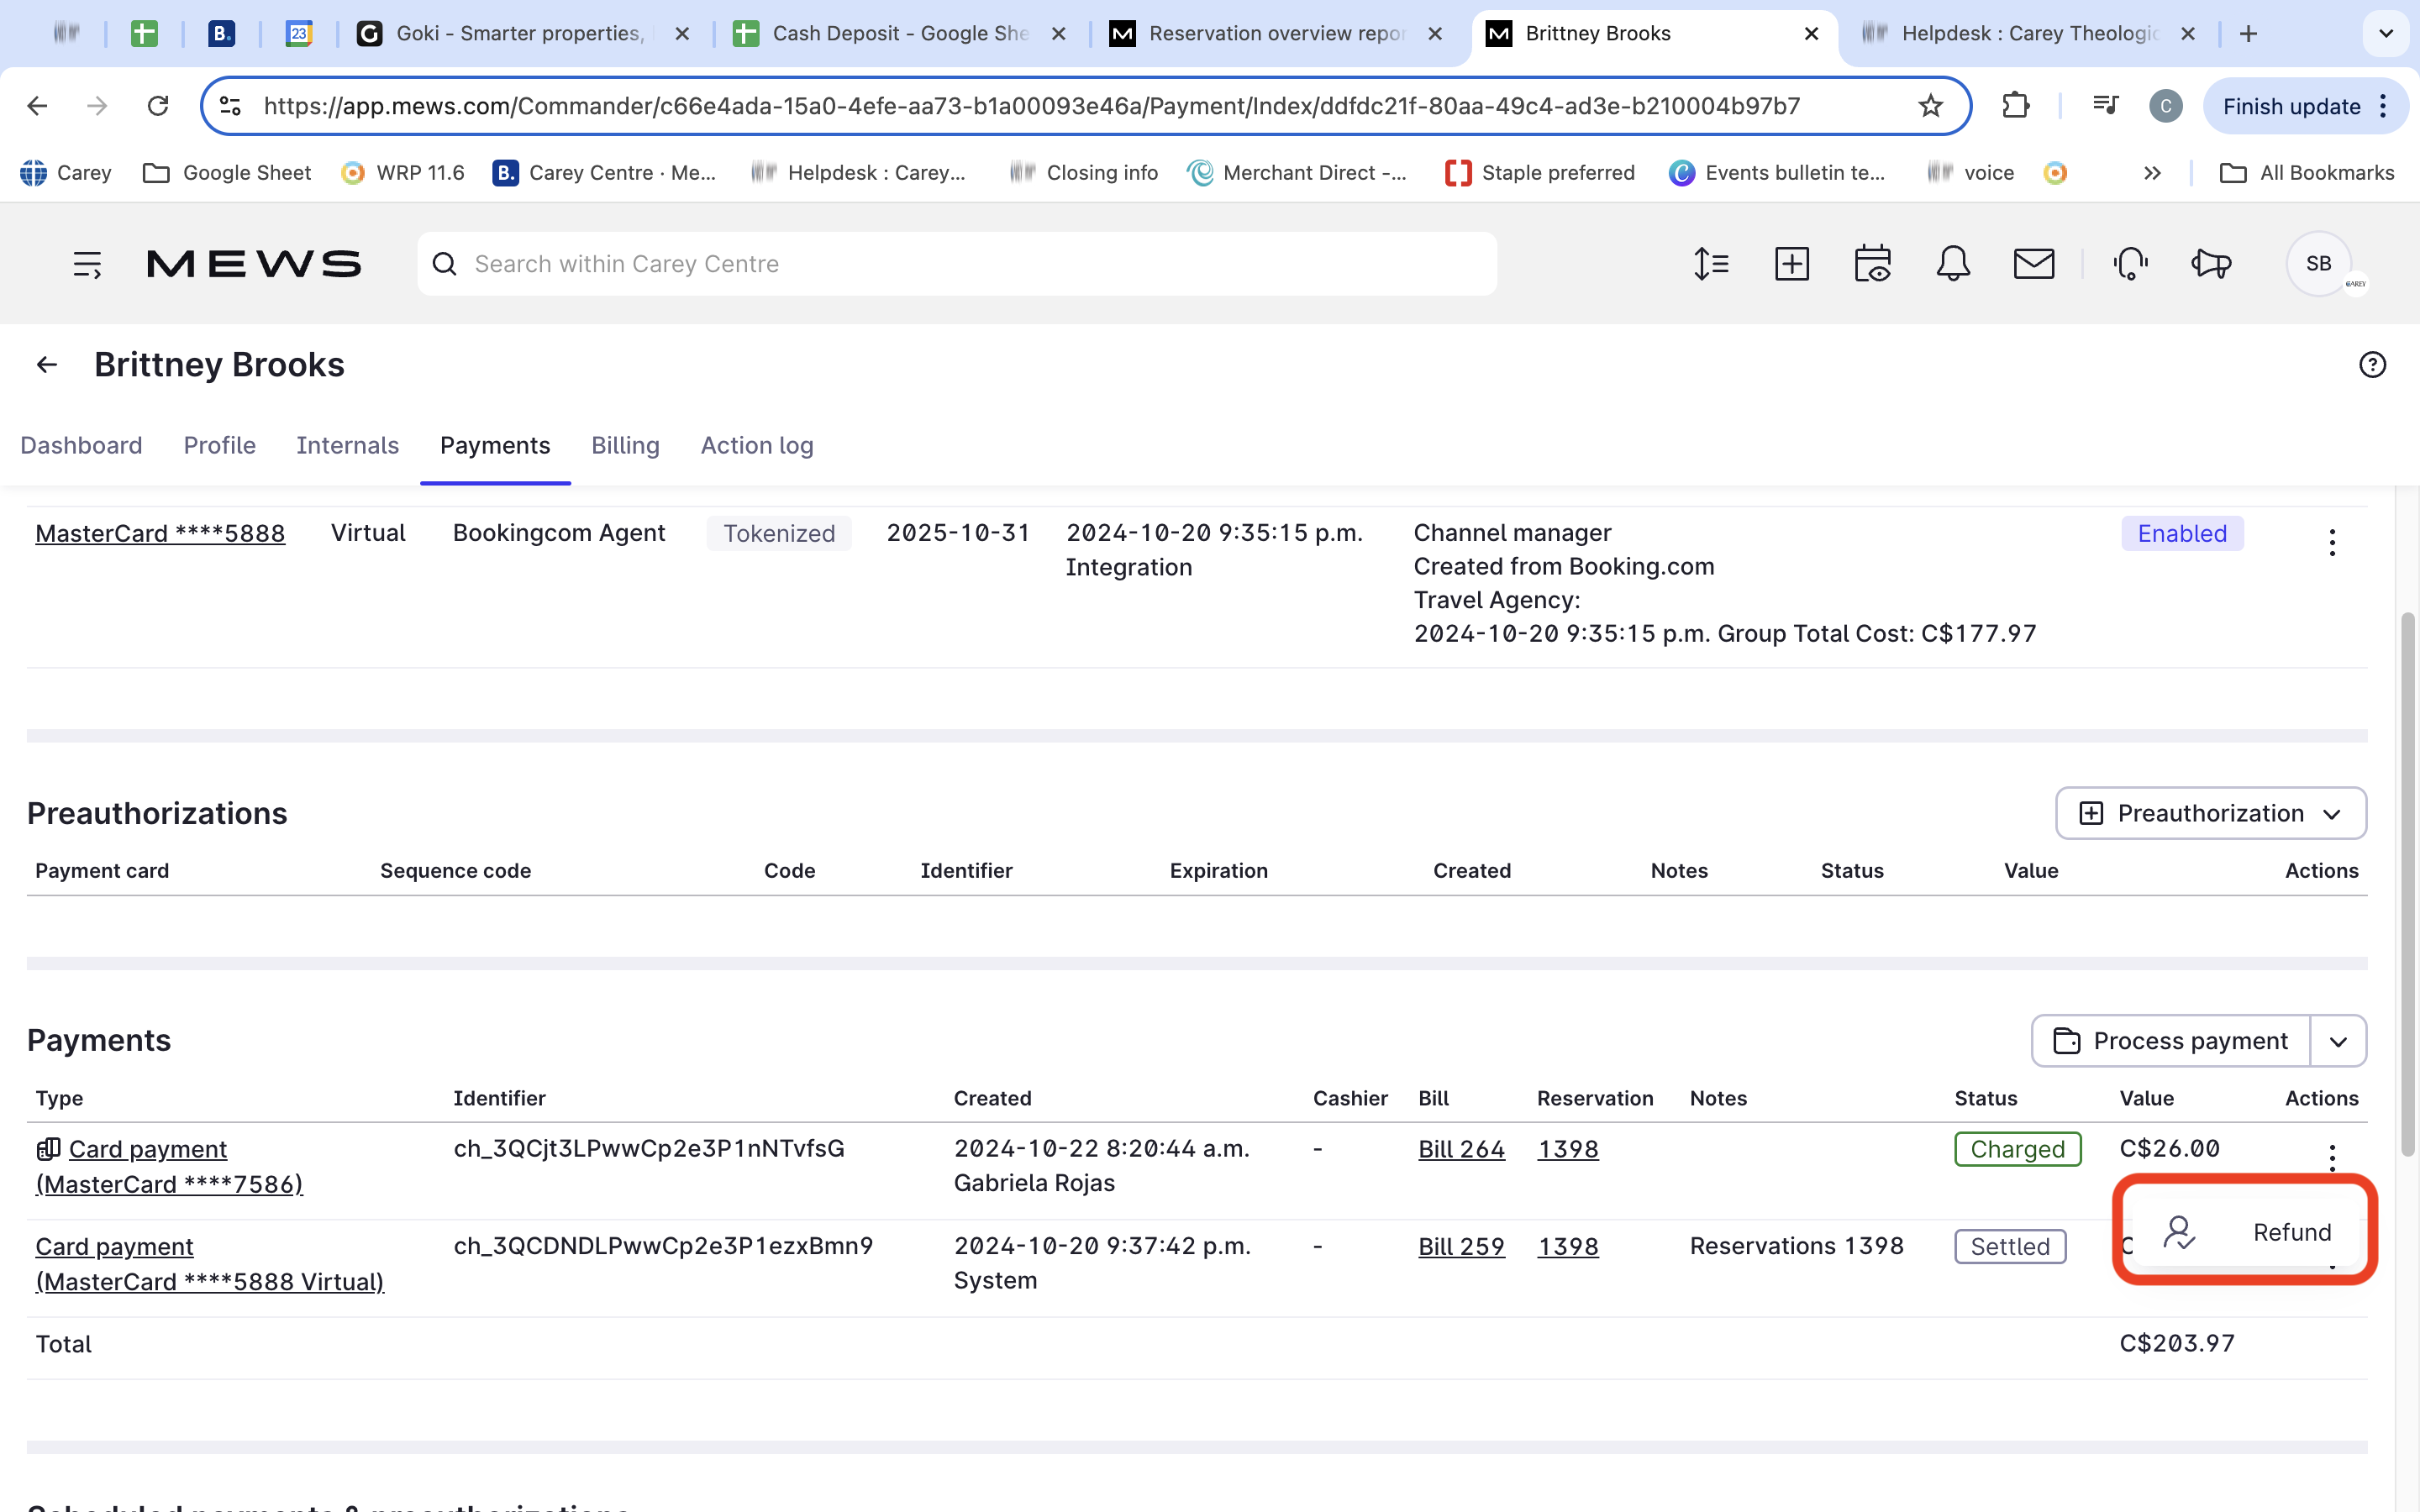Image resolution: width=2420 pixels, height=1512 pixels.
Task: Click the search within Carey Centre field
Action: 957,264
